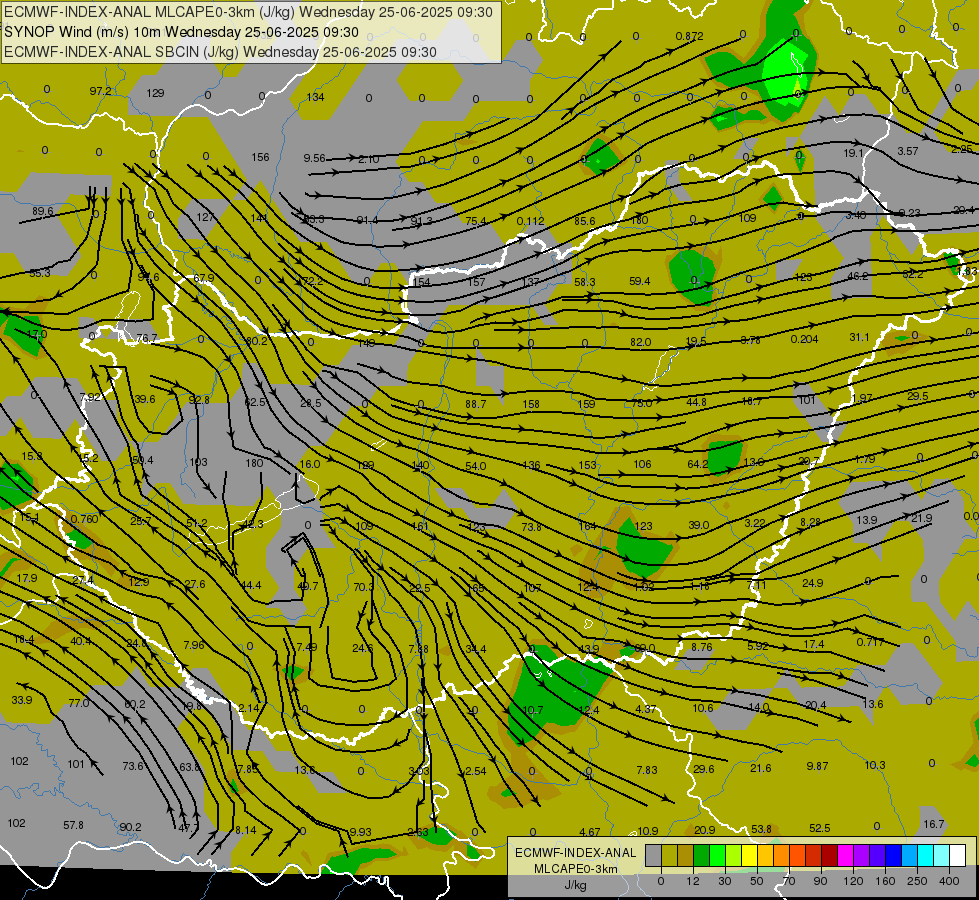Viewport: 979px width, 900px height.
Task: Click the map value 54.0
Action: coord(476,467)
